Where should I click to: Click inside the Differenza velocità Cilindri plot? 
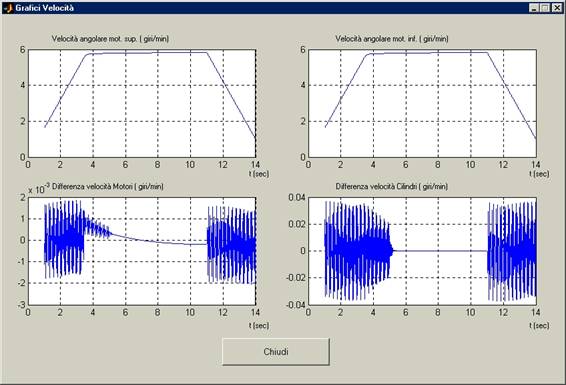[422, 251]
